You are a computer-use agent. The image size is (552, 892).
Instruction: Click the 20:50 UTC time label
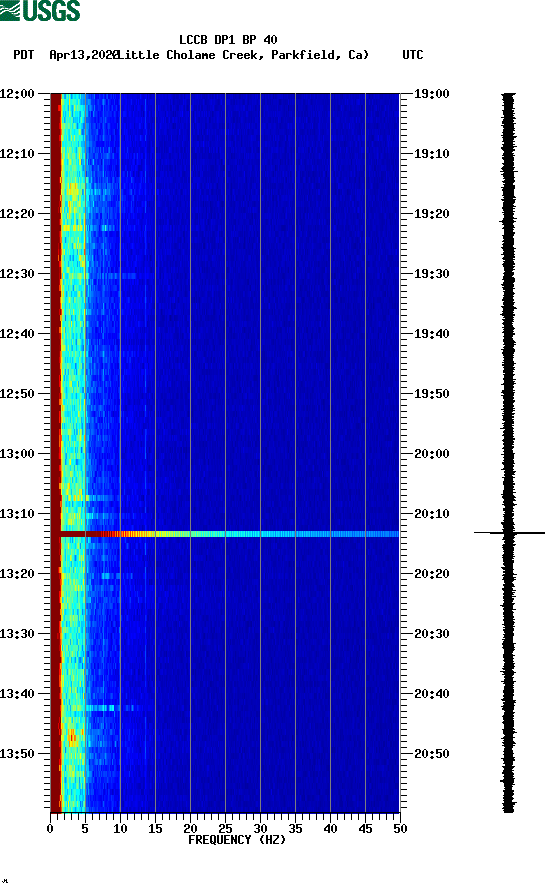431,754
